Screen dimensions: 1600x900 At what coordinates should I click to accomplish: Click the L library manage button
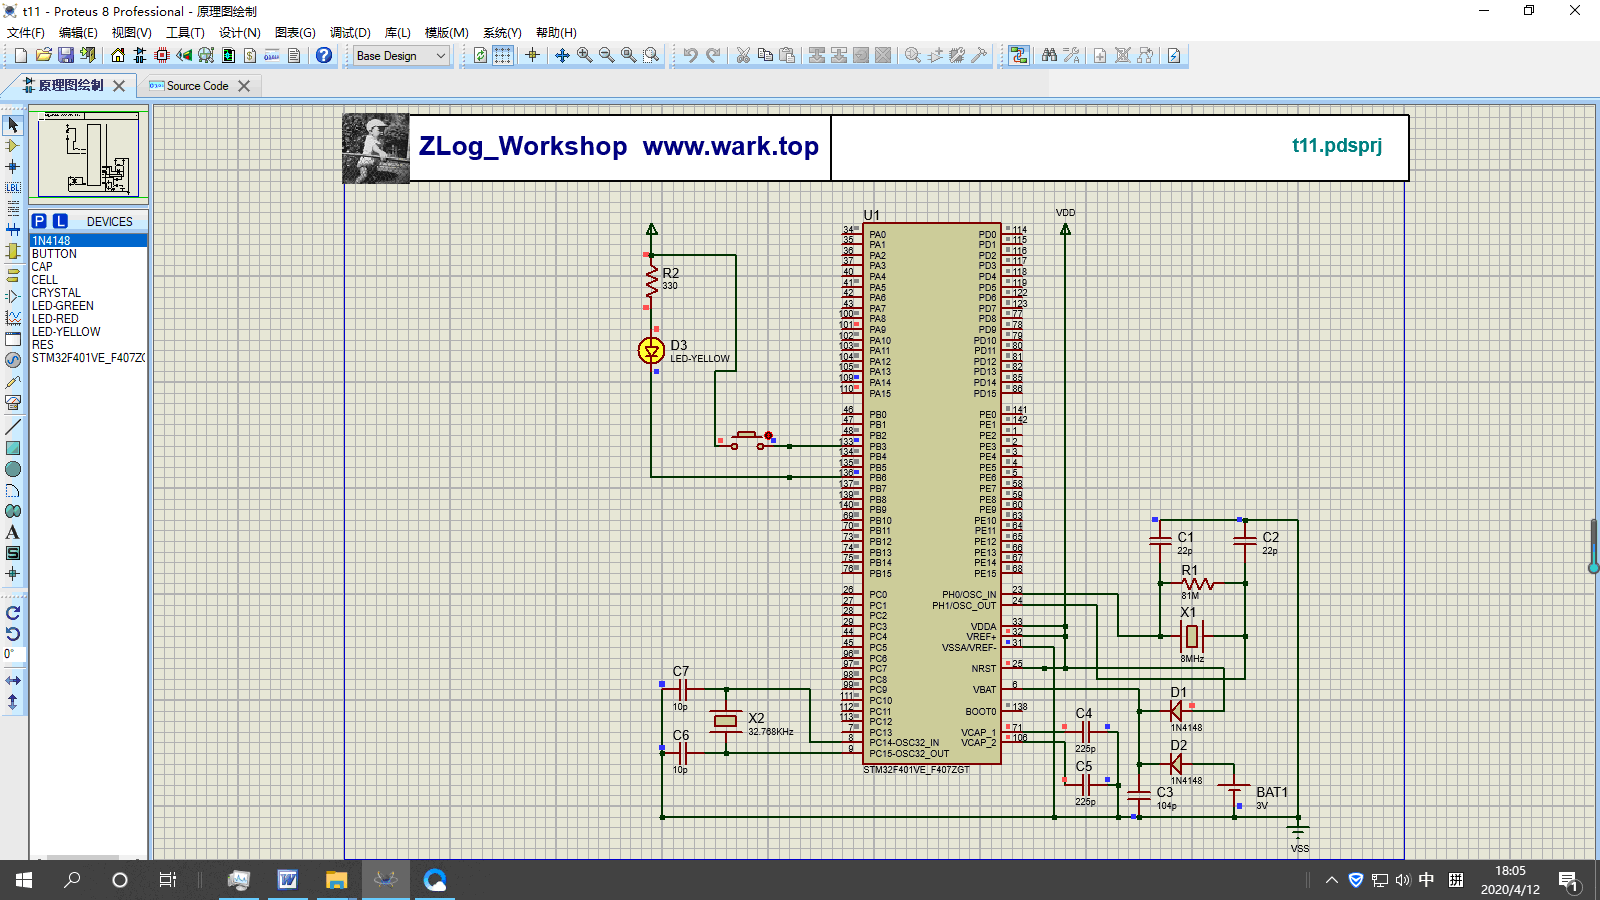tap(60, 221)
